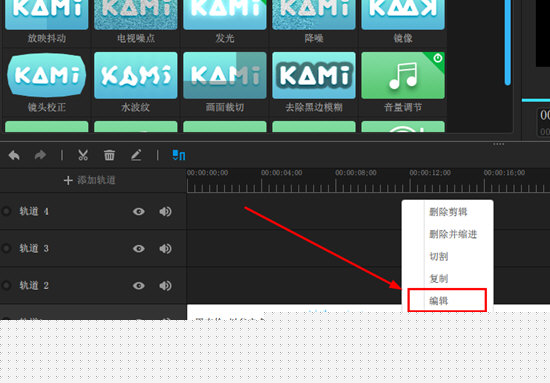This screenshot has height=383, width=550.
Task: Mute the speaker on 轨道 2
Action: [x=165, y=286]
